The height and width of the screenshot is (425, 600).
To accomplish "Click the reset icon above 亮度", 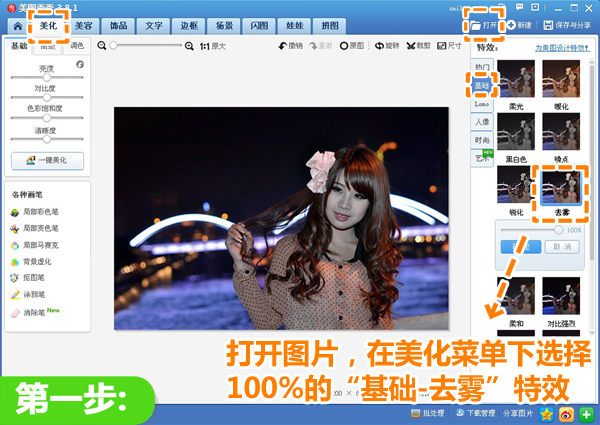I will (80, 64).
